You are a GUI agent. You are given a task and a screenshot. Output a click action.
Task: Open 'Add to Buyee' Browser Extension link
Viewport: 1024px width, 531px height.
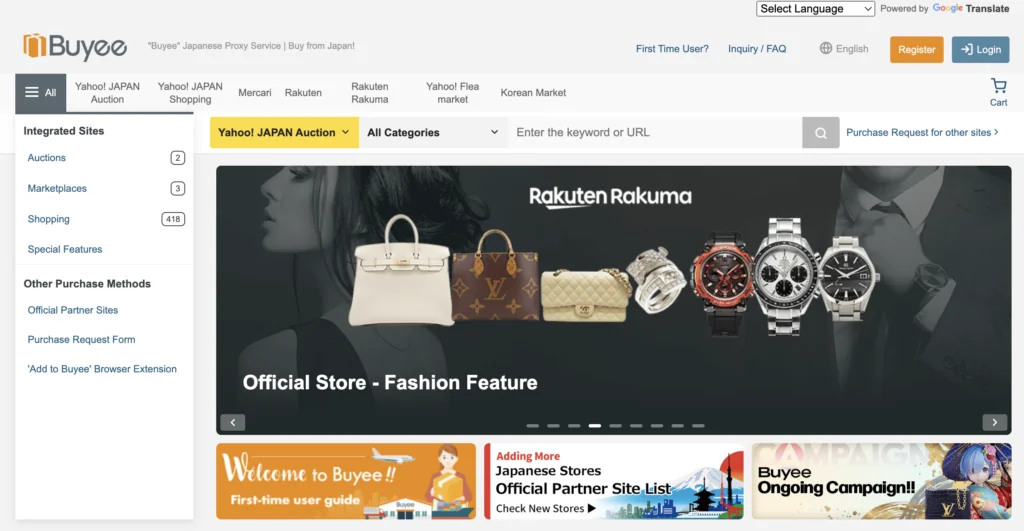(x=102, y=369)
